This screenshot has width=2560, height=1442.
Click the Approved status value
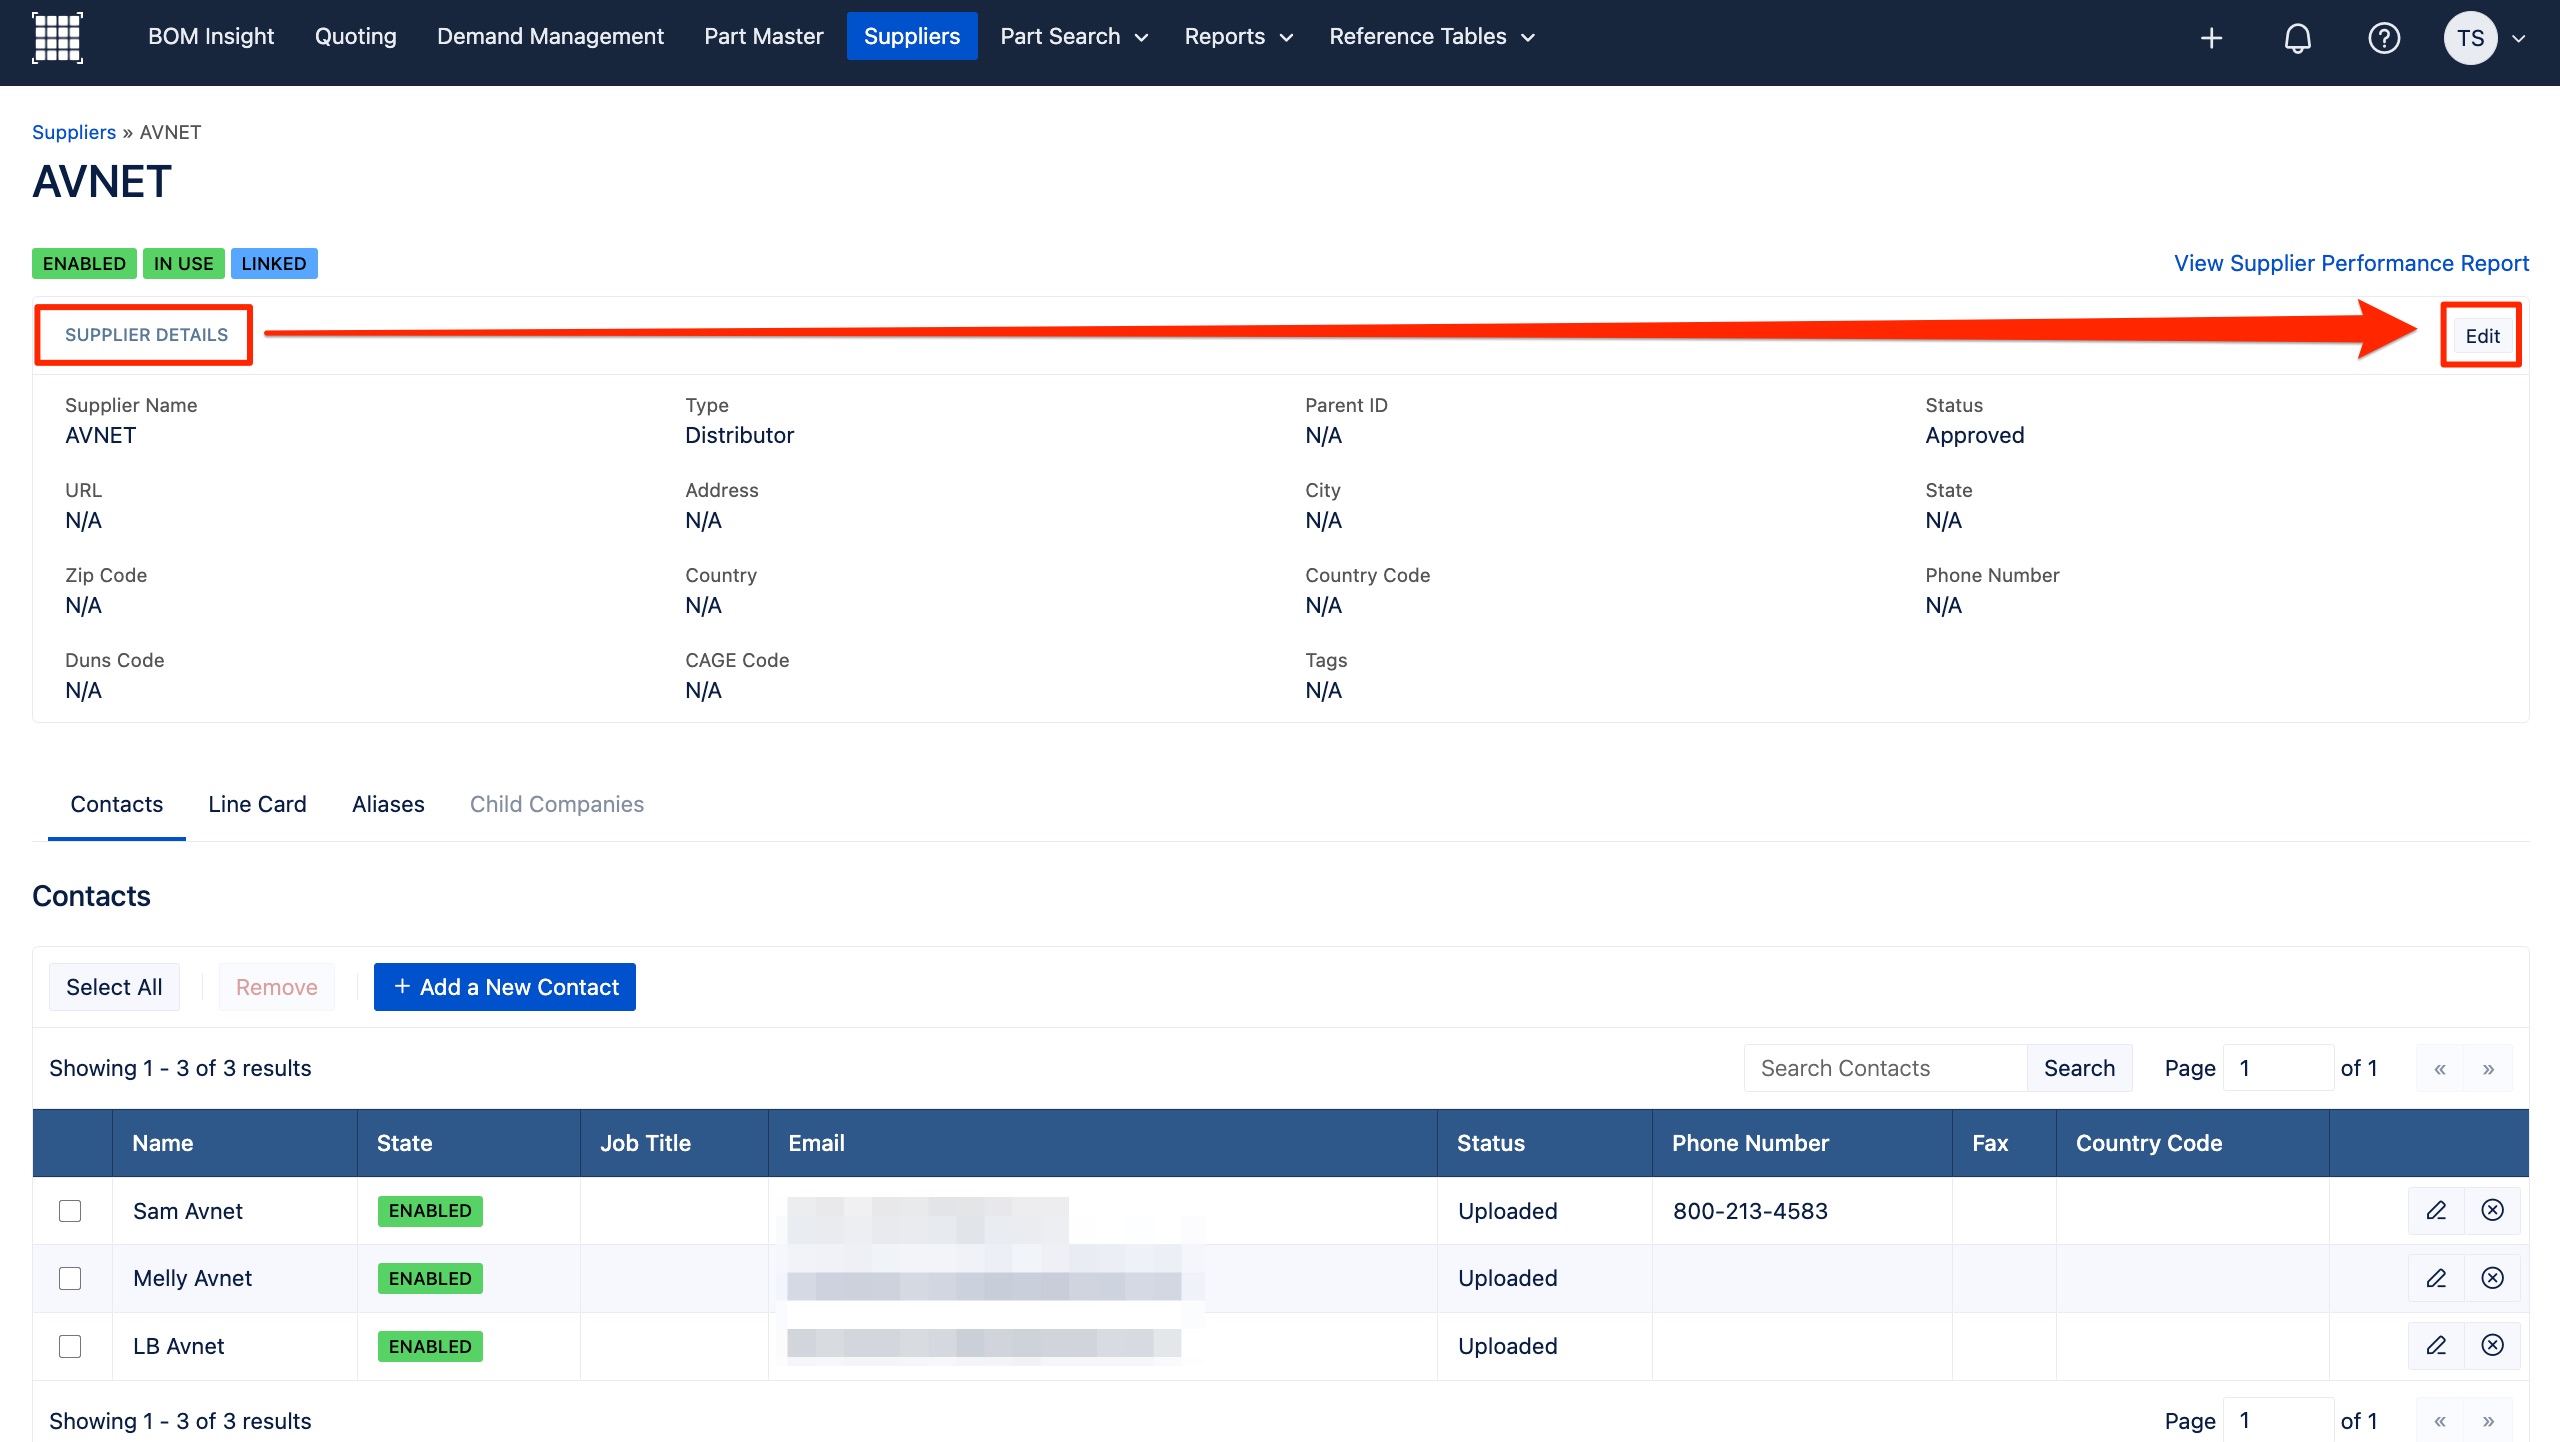point(1974,435)
